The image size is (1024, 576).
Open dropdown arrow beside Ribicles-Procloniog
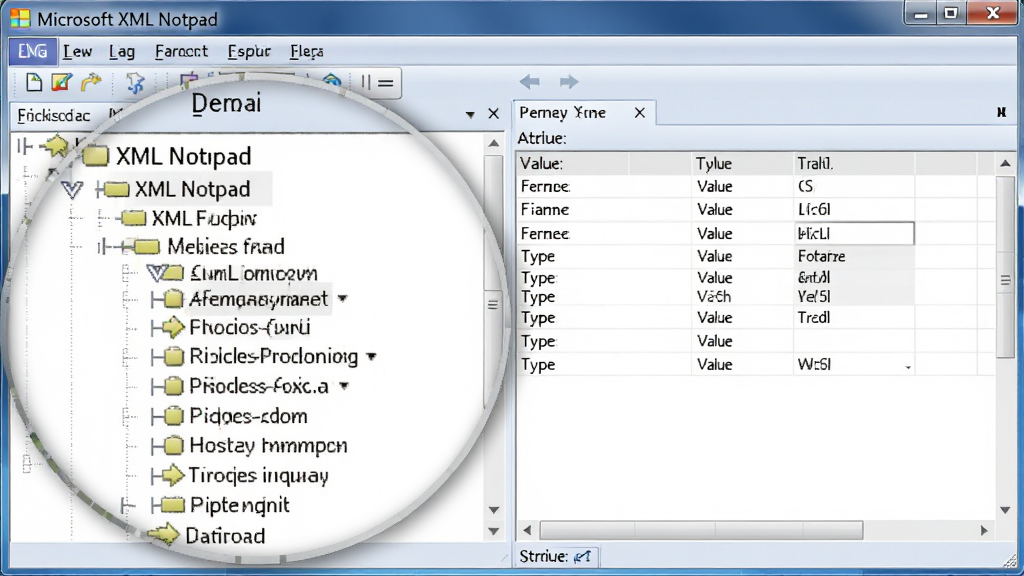(x=371, y=357)
